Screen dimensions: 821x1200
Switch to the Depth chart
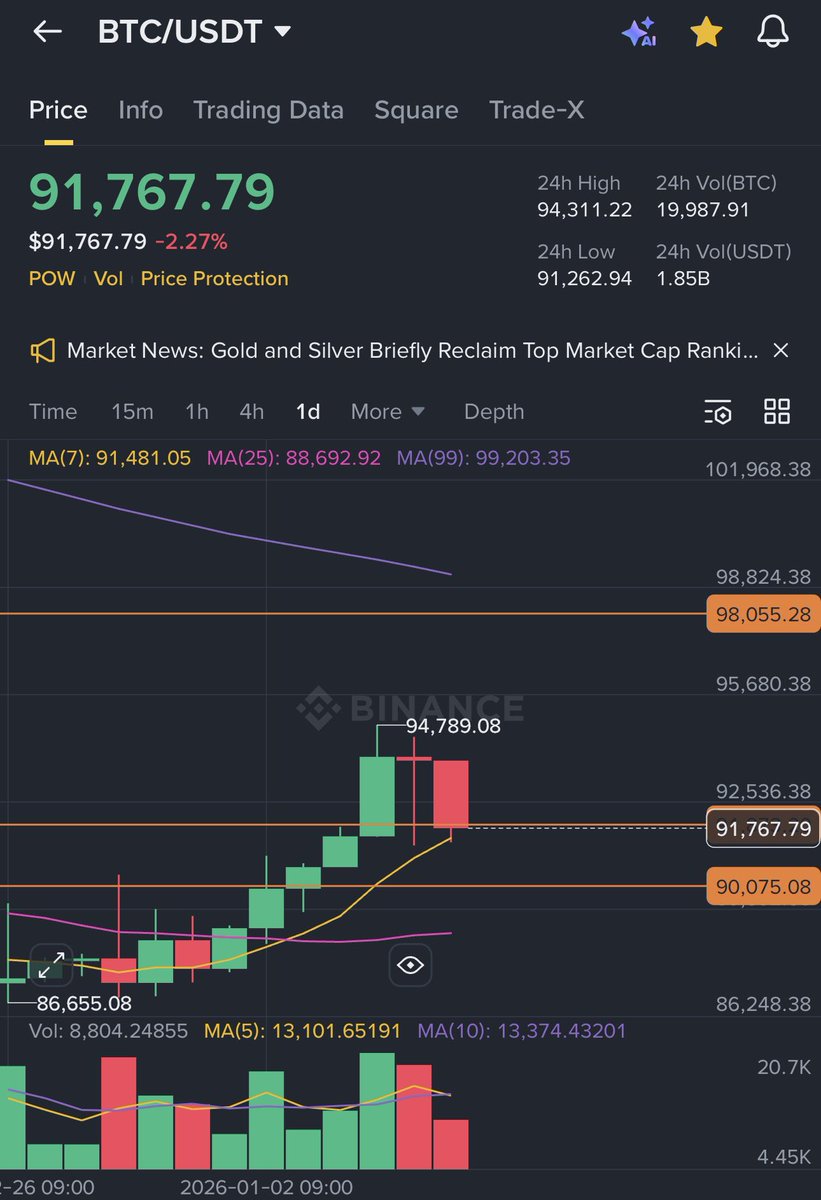[x=494, y=412]
